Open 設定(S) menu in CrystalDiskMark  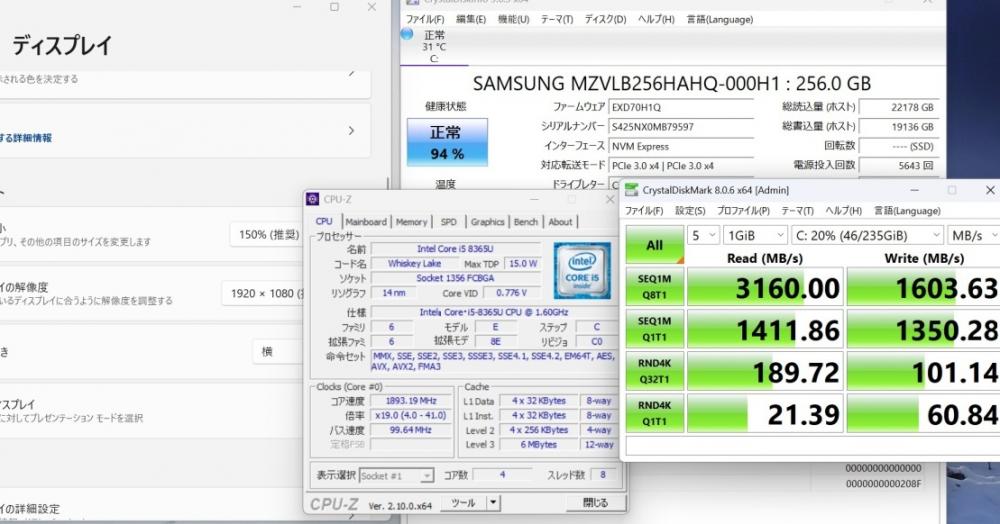(x=690, y=210)
